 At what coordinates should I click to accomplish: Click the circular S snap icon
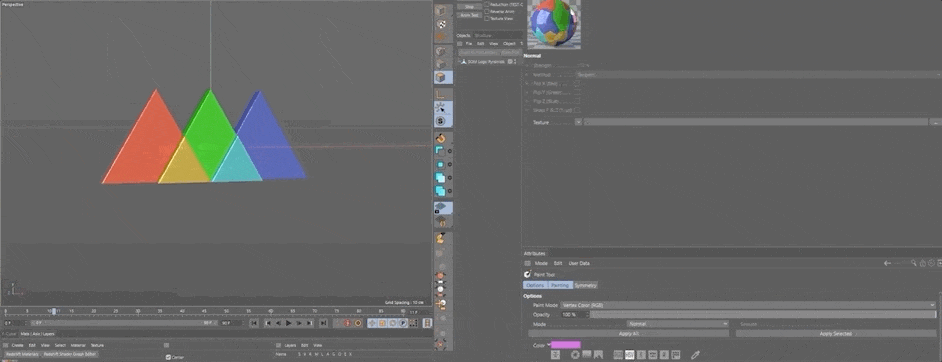(x=440, y=121)
